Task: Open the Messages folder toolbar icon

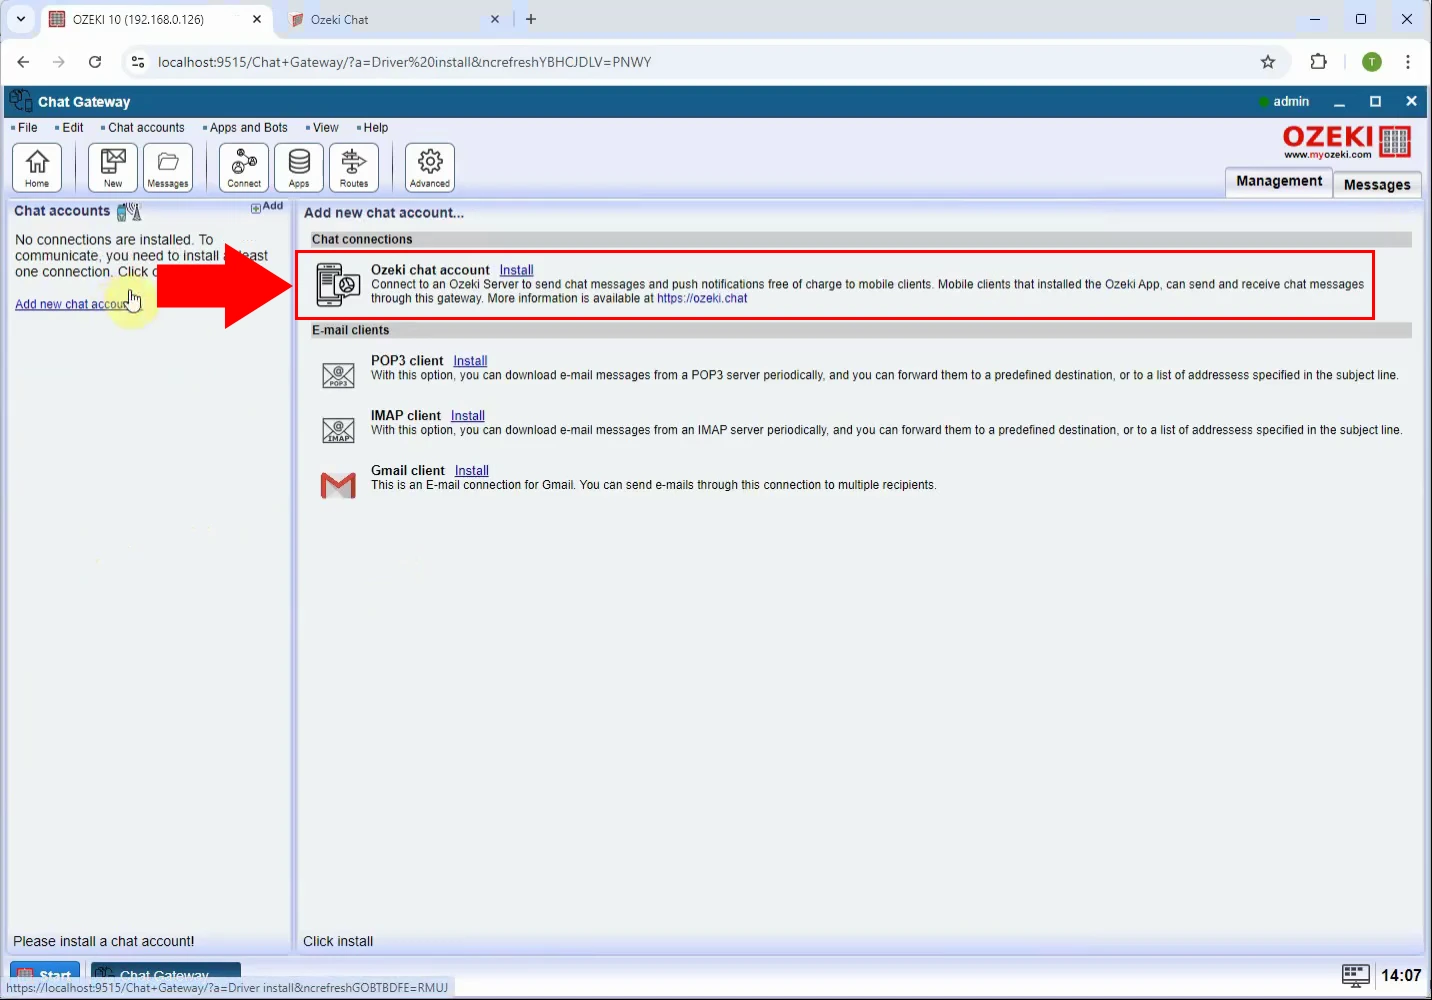Action: tap(168, 167)
